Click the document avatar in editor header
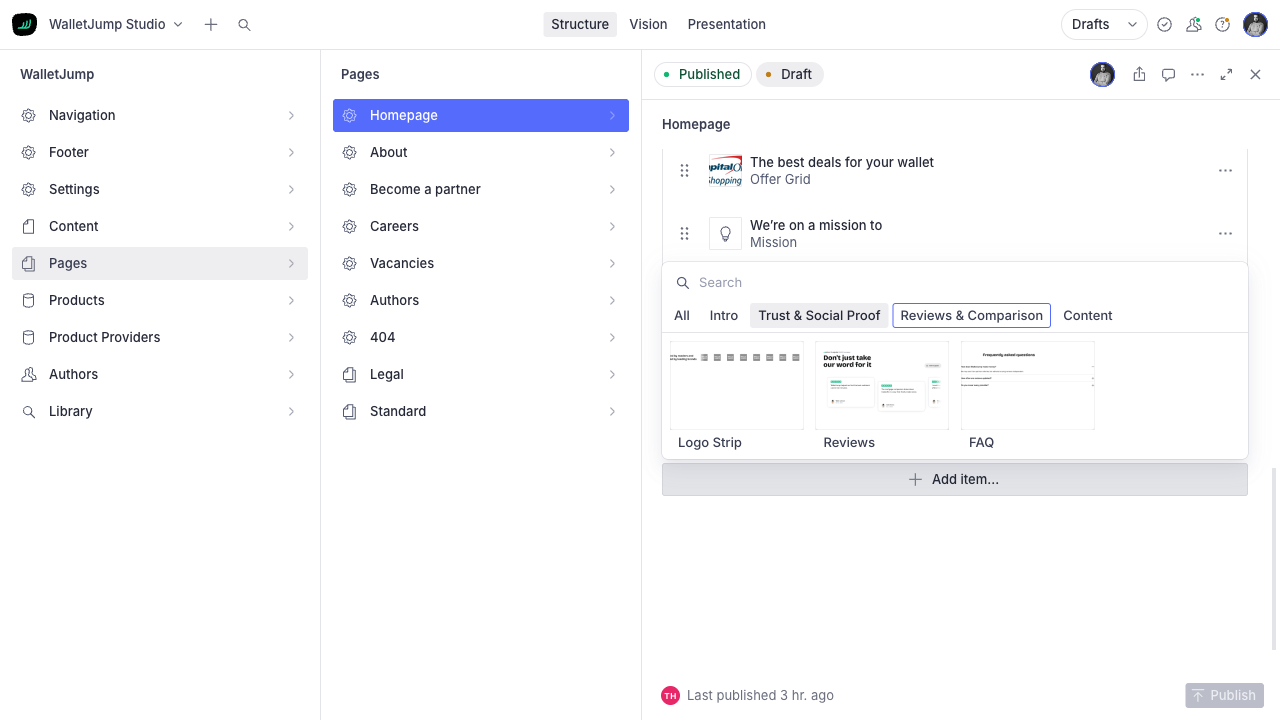The height and width of the screenshot is (720, 1280). (x=1102, y=74)
